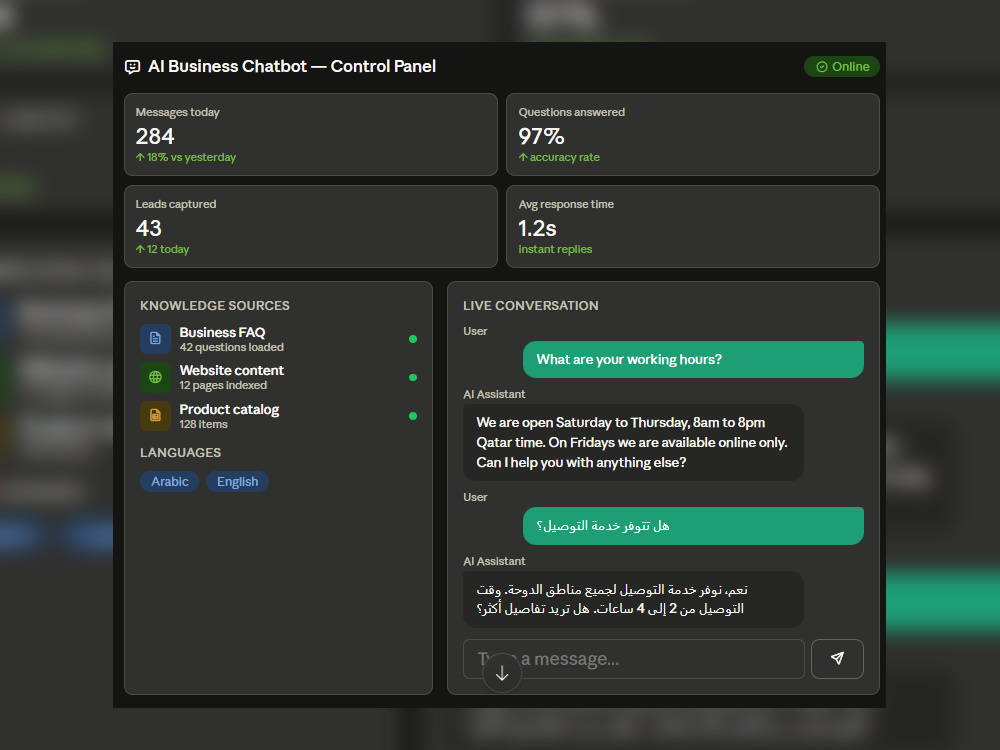Open the Questions answered stat card
This screenshot has width=1000, height=750.
click(x=693, y=135)
